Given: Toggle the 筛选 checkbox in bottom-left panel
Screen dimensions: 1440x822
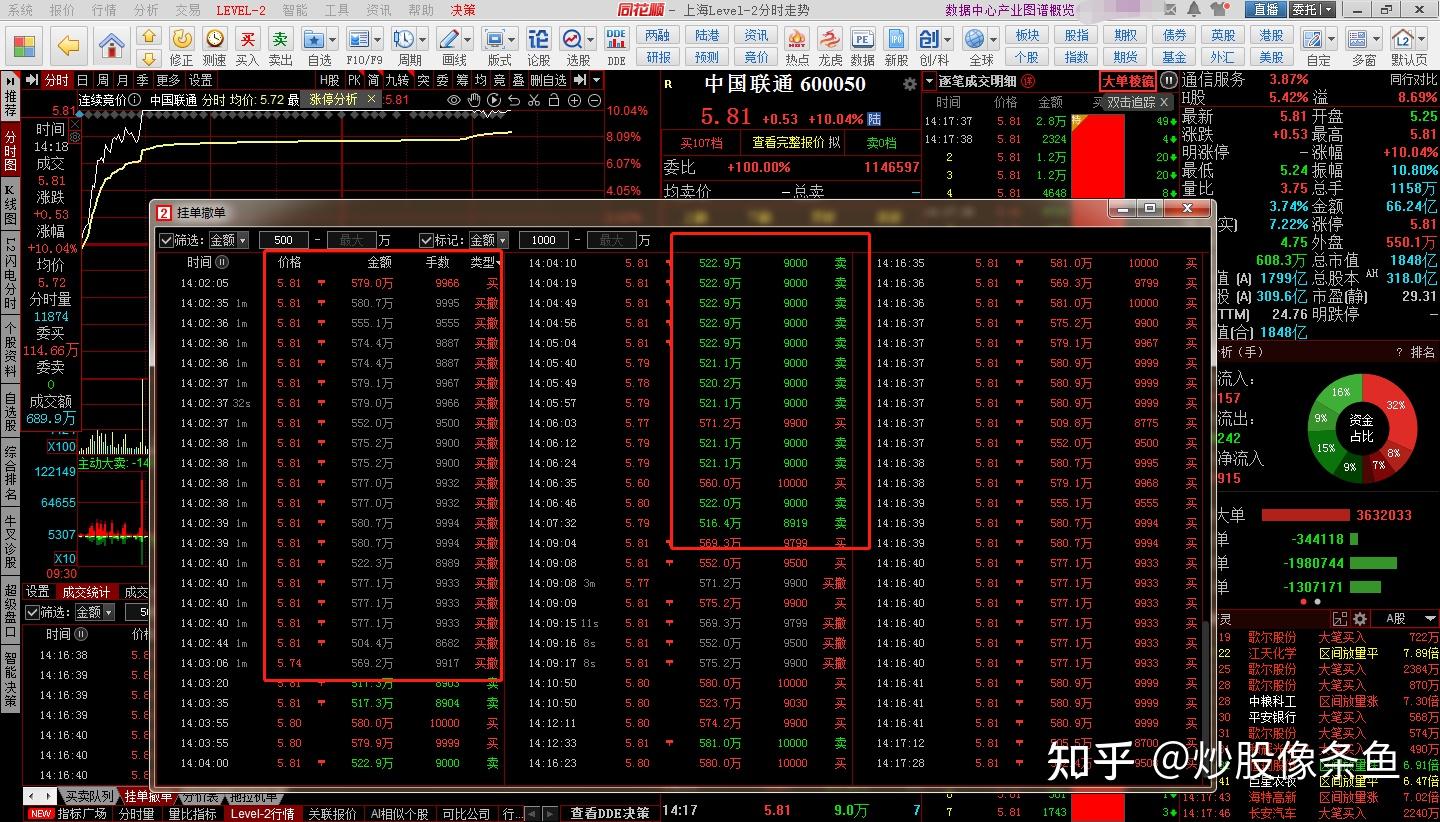Looking at the screenshot, I should point(32,612).
